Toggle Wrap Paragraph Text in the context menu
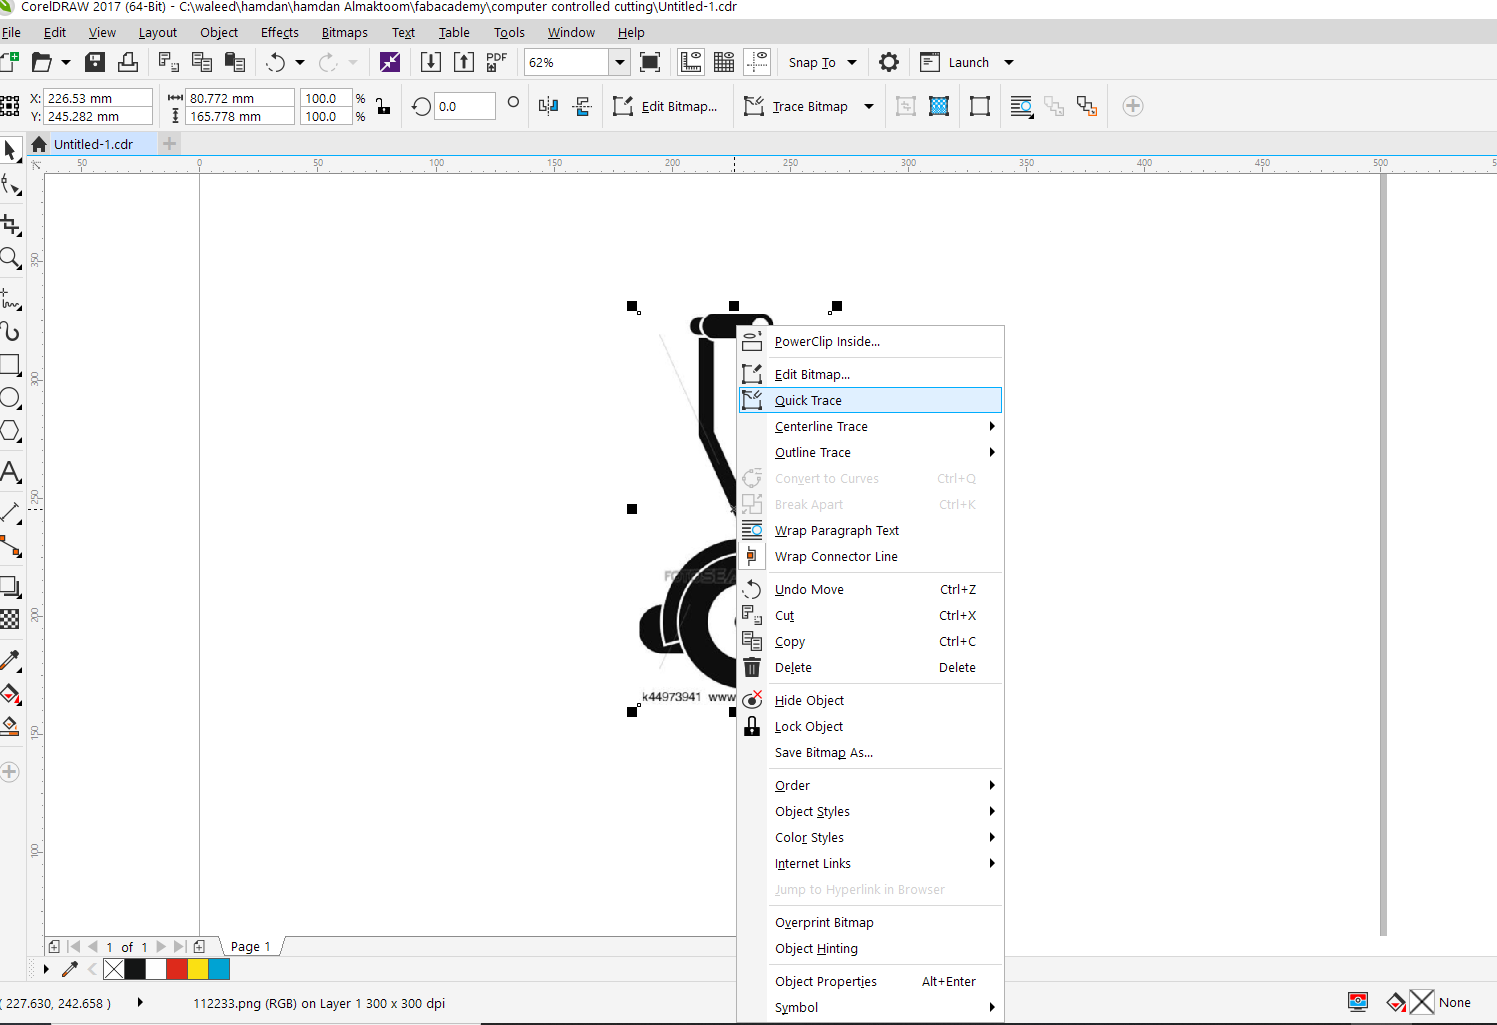Viewport: 1497px width, 1025px height. 870,531
